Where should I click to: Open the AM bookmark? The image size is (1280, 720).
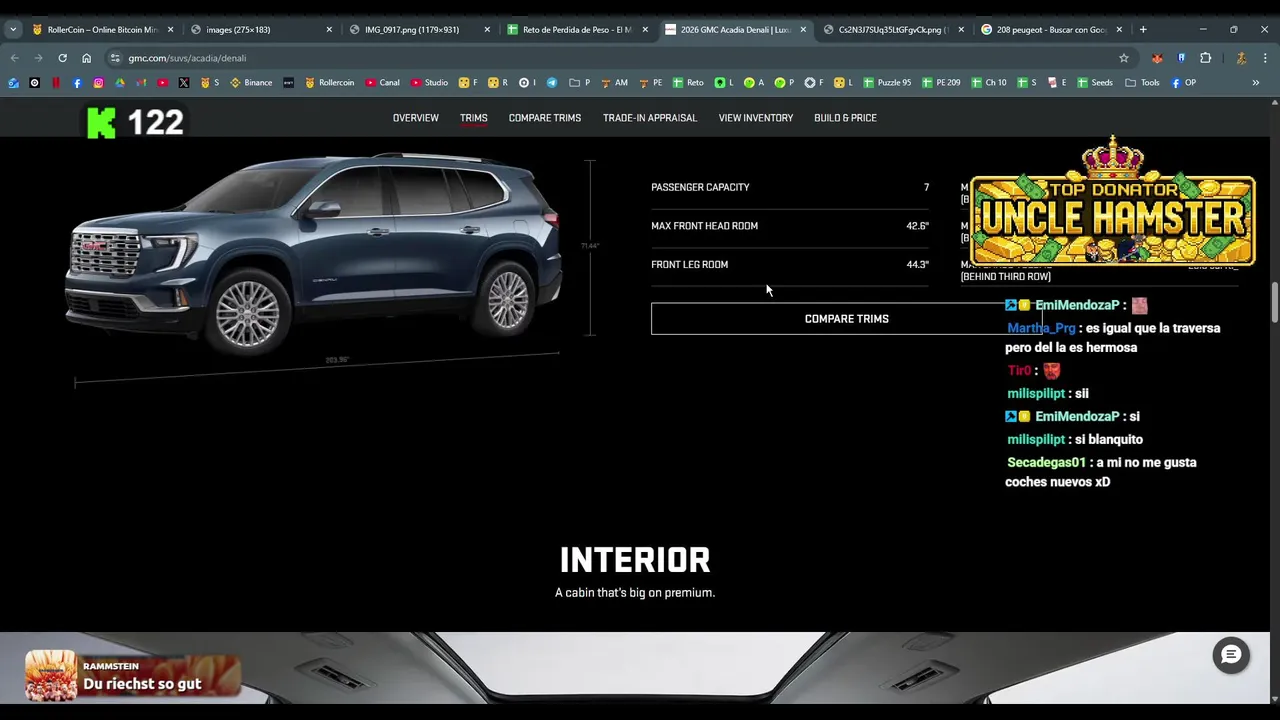(x=615, y=83)
